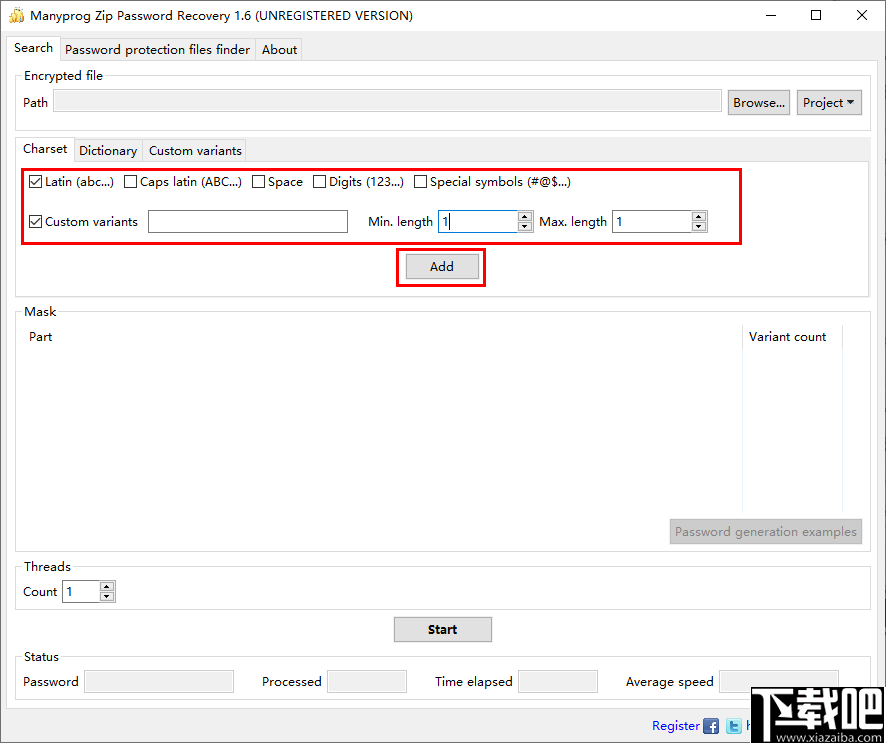This screenshot has width=886, height=743.
Task: Increase Min. length with the up arrow
Action: pyautogui.click(x=525, y=216)
